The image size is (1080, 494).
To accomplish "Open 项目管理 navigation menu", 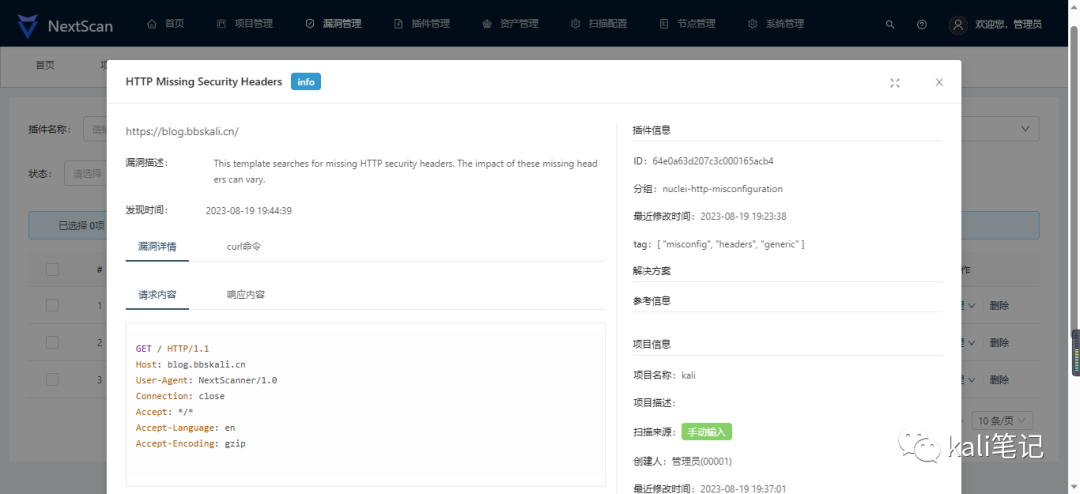I will pos(245,23).
